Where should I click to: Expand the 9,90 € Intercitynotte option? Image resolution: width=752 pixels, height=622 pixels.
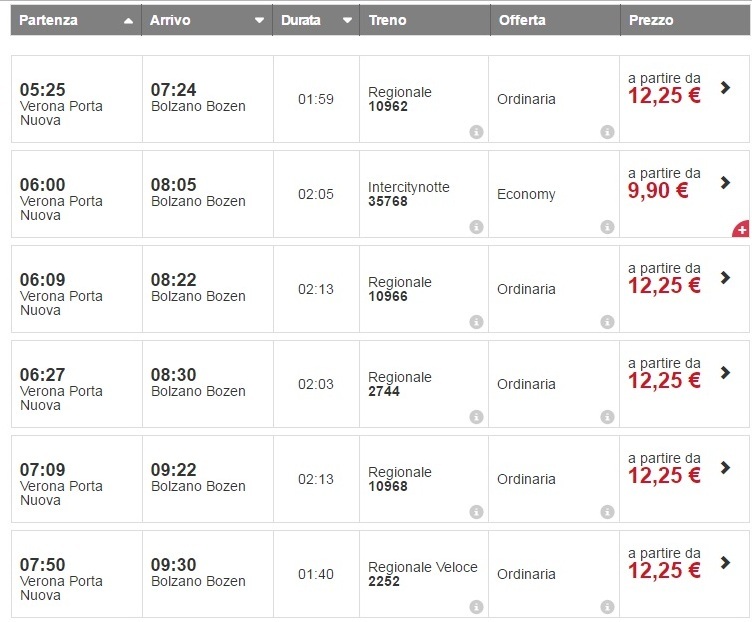726,183
